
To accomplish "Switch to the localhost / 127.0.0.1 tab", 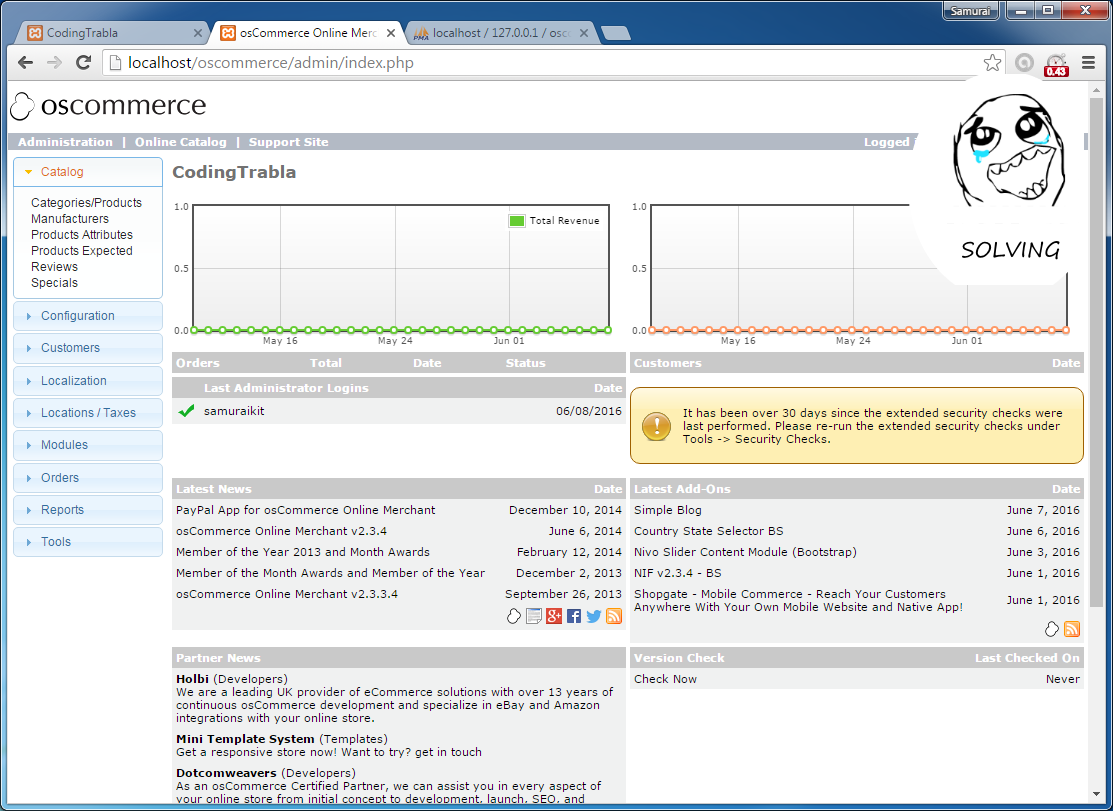I will [x=500, y=33].
